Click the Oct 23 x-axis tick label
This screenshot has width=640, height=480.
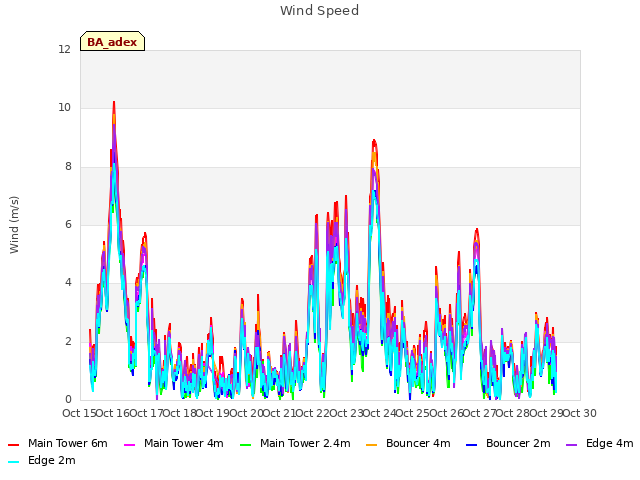(x=346, y=413)
